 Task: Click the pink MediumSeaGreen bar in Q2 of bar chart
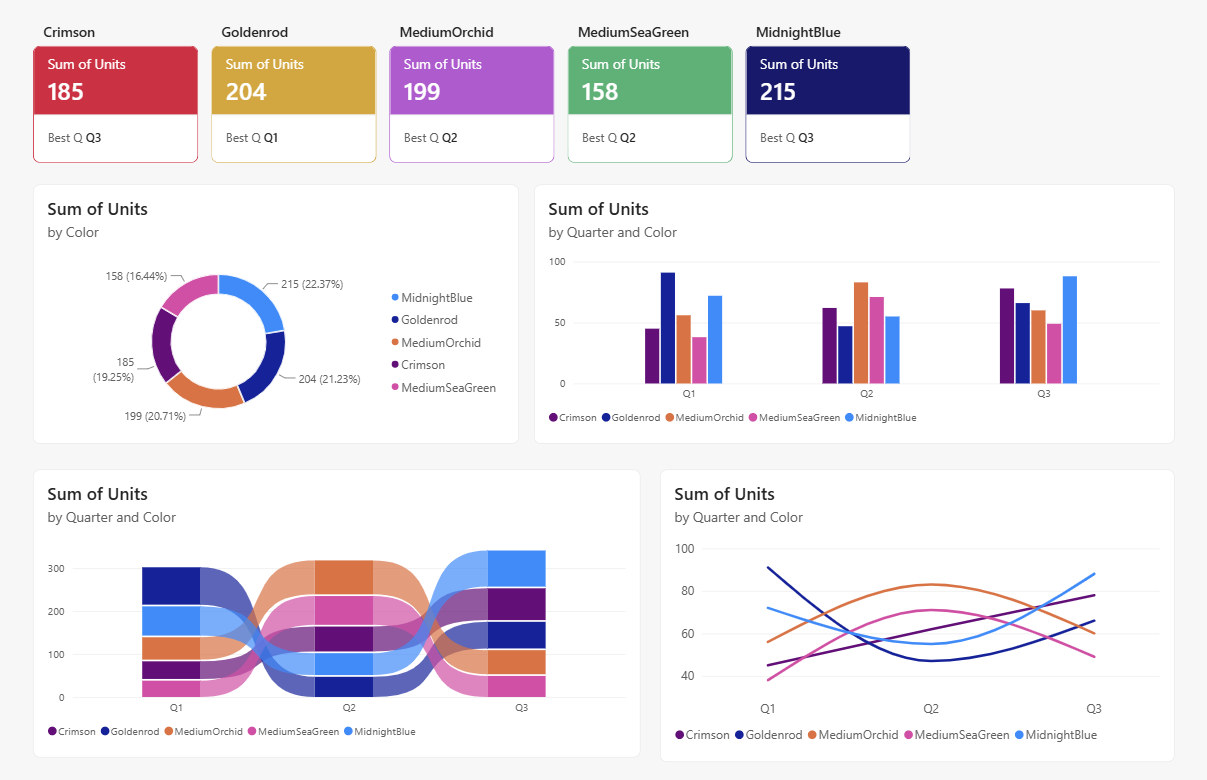pyautogui.click(x=877, y=340)
